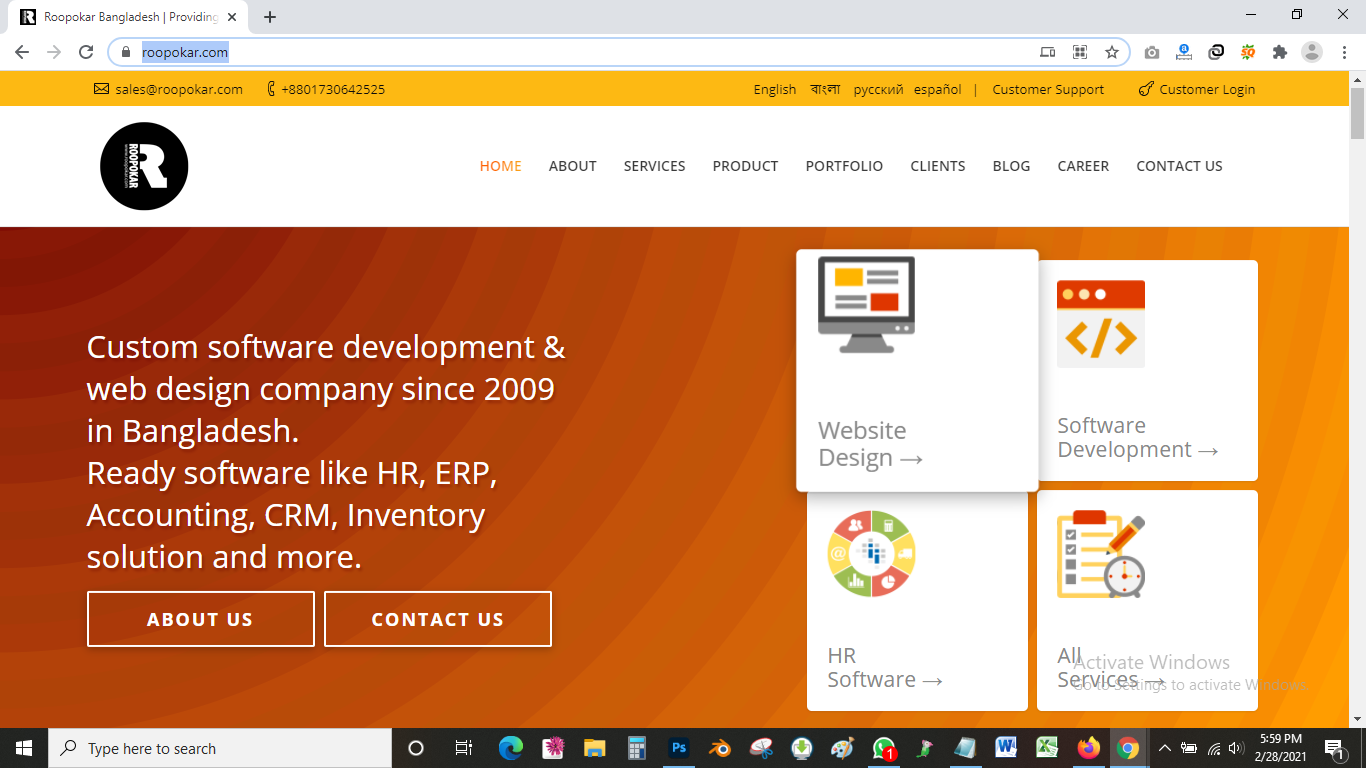Click the +8801730642525 phone number

[333, 89]
